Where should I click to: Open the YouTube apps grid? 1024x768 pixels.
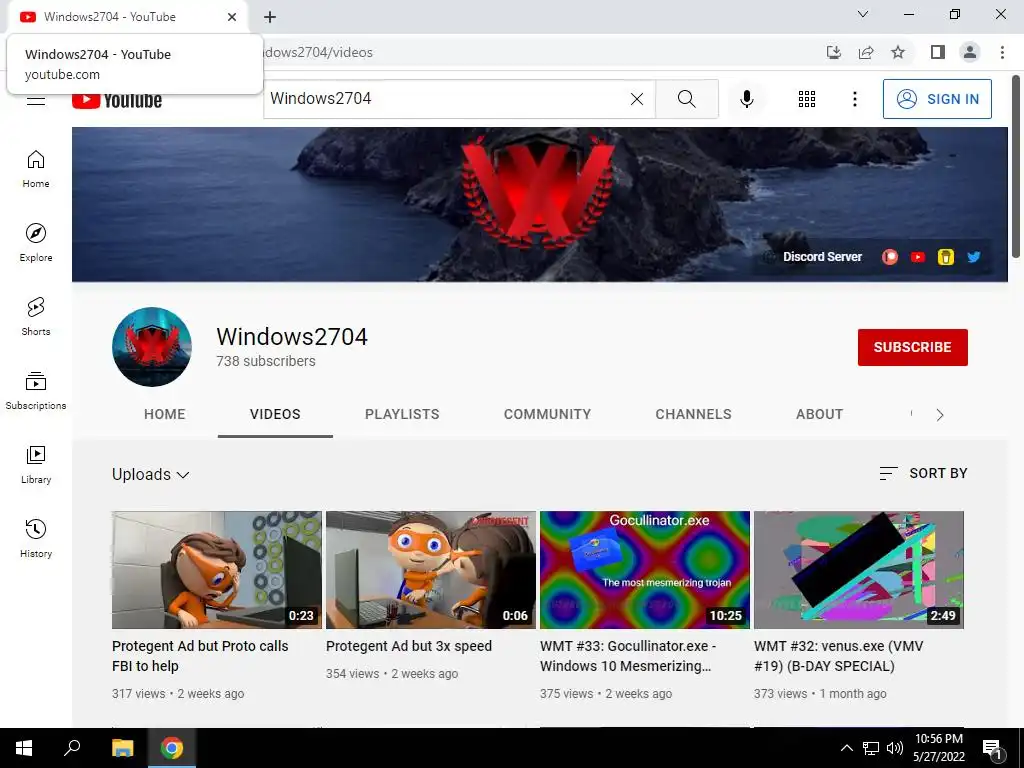[807, 99]
